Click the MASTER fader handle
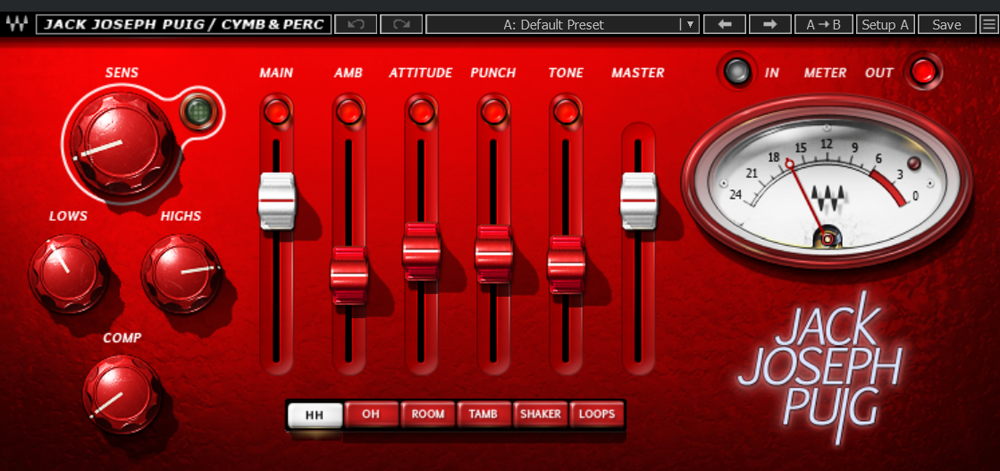The height and width of the screenshot is (471, 1000). pos(638,201)
